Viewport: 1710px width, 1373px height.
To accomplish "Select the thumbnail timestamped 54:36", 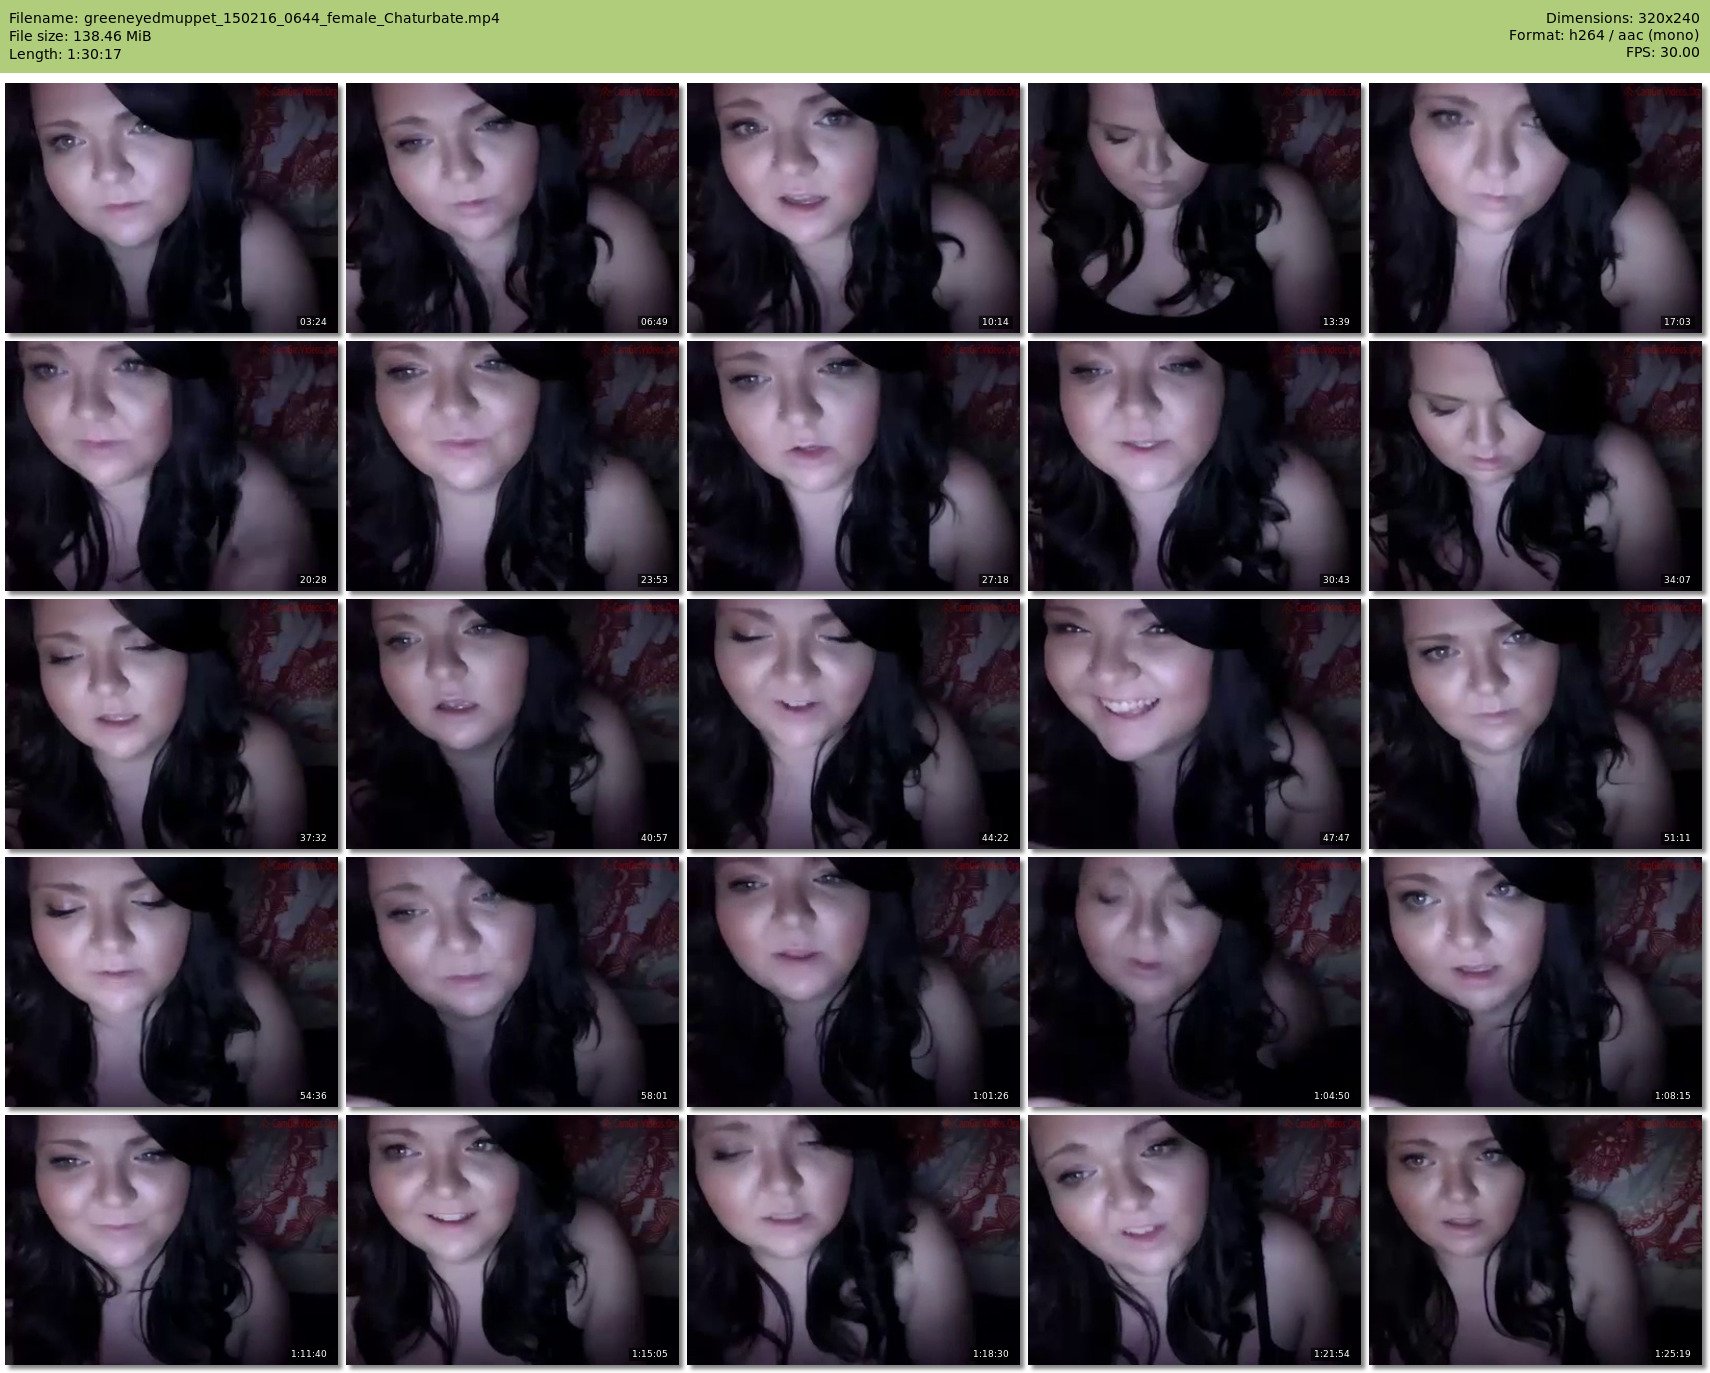I will [x=171, y=982].
